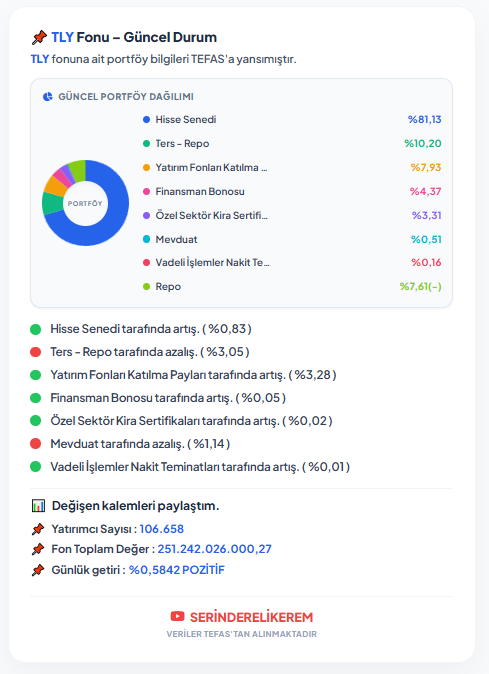Click the PORTFÖY label in the donut chart center
This screenshot has width=489, height=674.
click(85, 203)
